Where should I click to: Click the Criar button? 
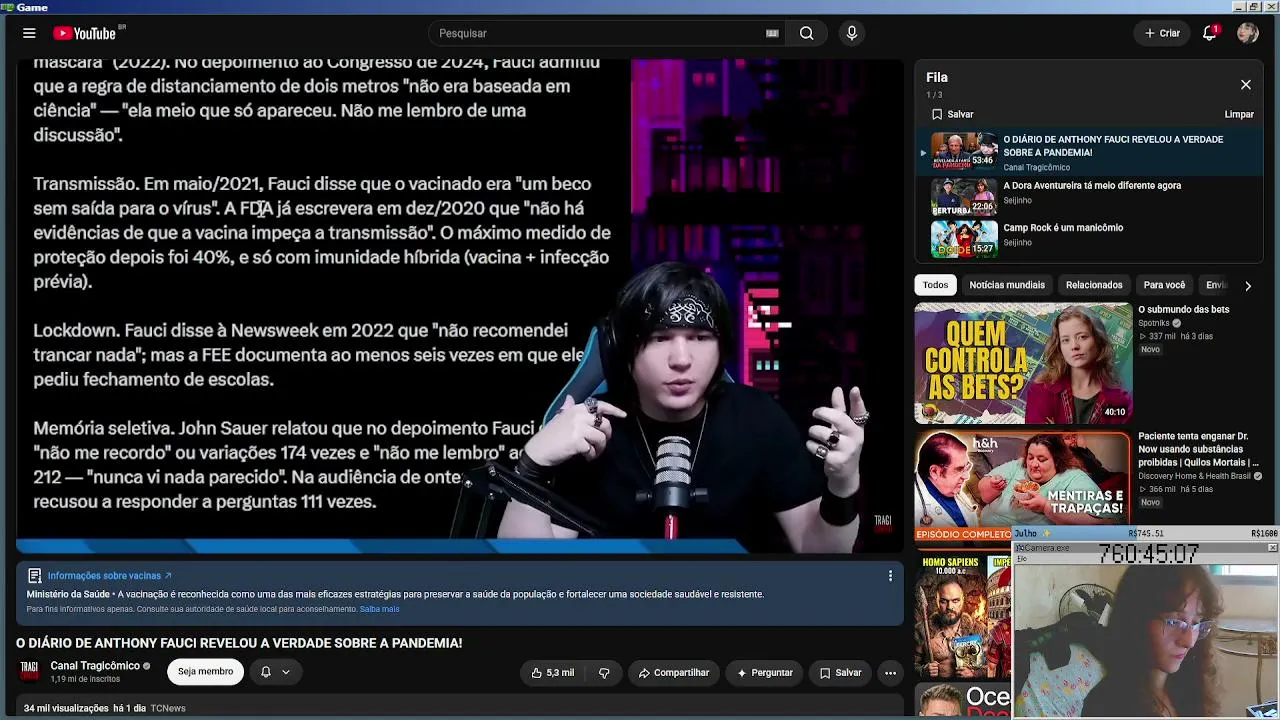pos(1163,33)
